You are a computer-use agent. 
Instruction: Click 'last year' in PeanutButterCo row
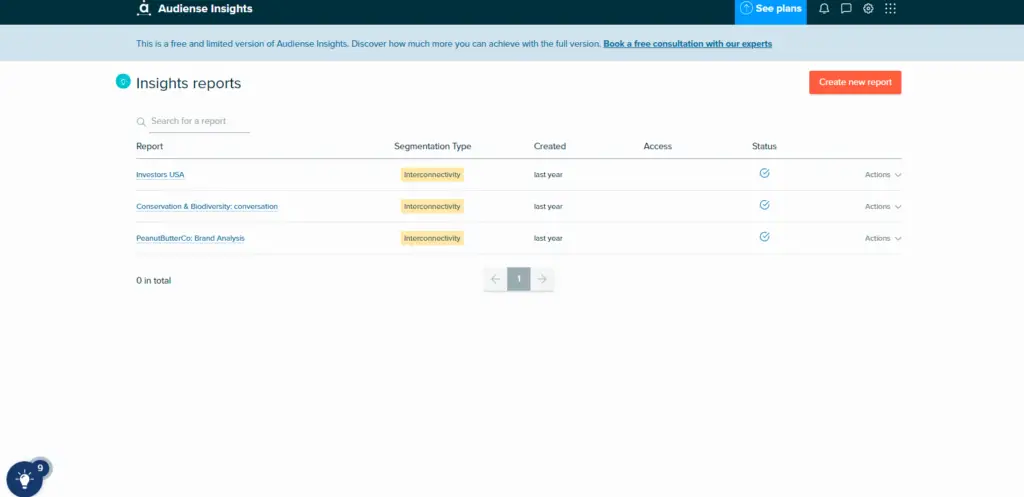point(548,238)
